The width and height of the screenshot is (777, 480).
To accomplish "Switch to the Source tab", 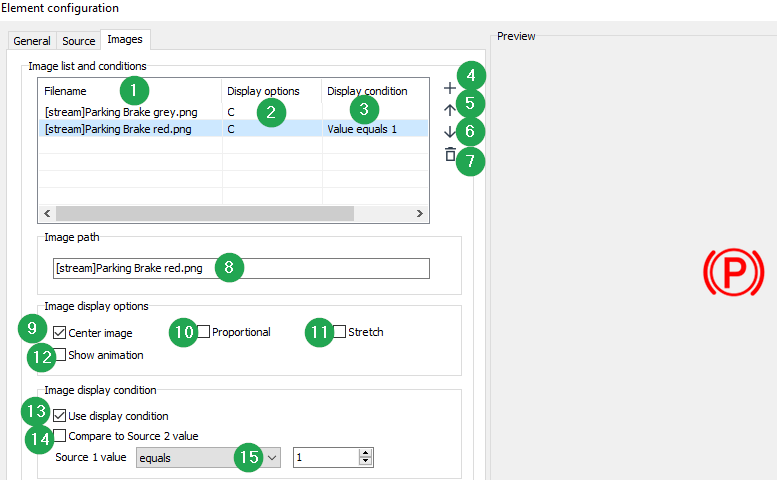I will 79,41.
